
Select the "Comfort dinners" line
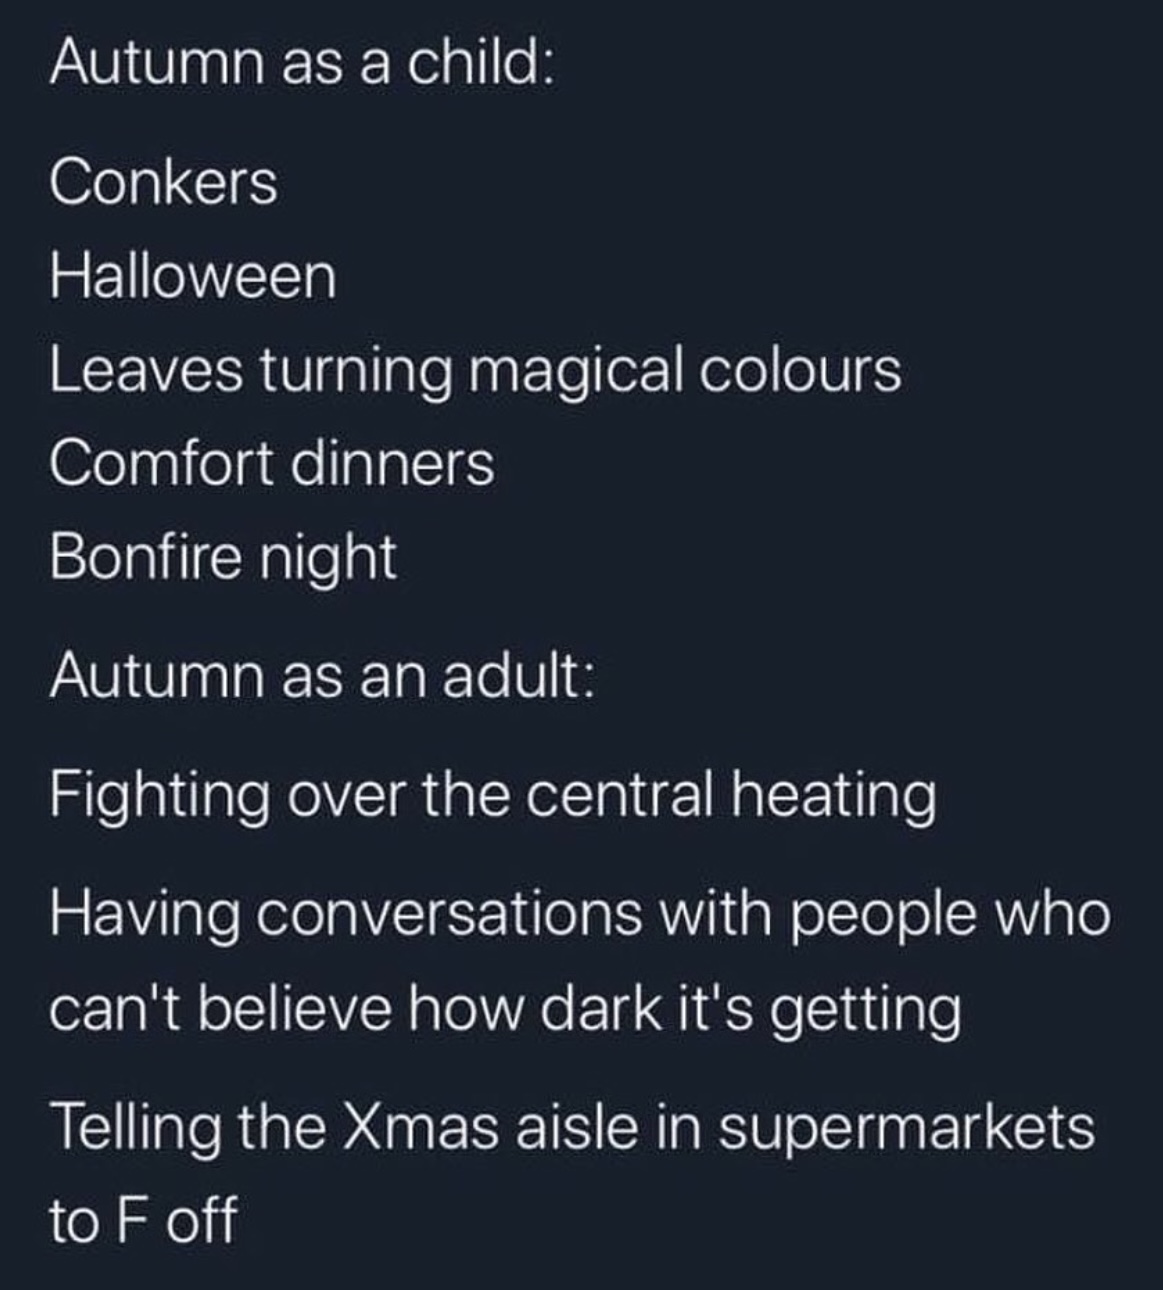coord(272,464)
